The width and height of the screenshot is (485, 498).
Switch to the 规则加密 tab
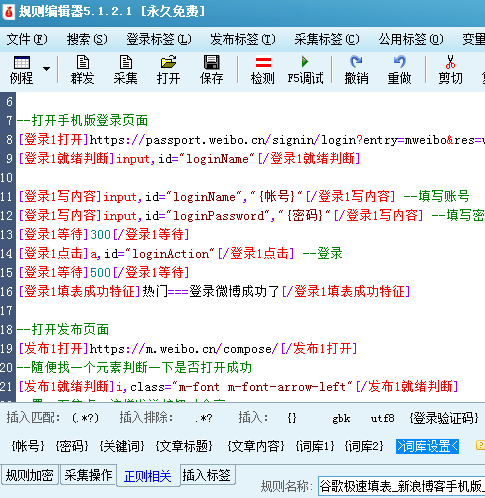point(30,475)
